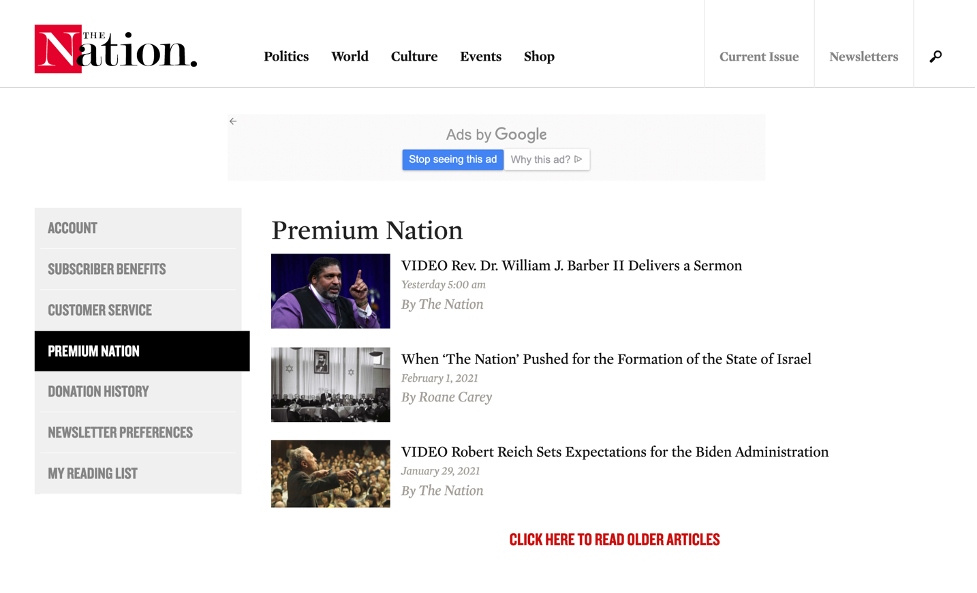This screenshot has width=977, height=593.
Task: Open Current Issue
Action: coord(760,57)
